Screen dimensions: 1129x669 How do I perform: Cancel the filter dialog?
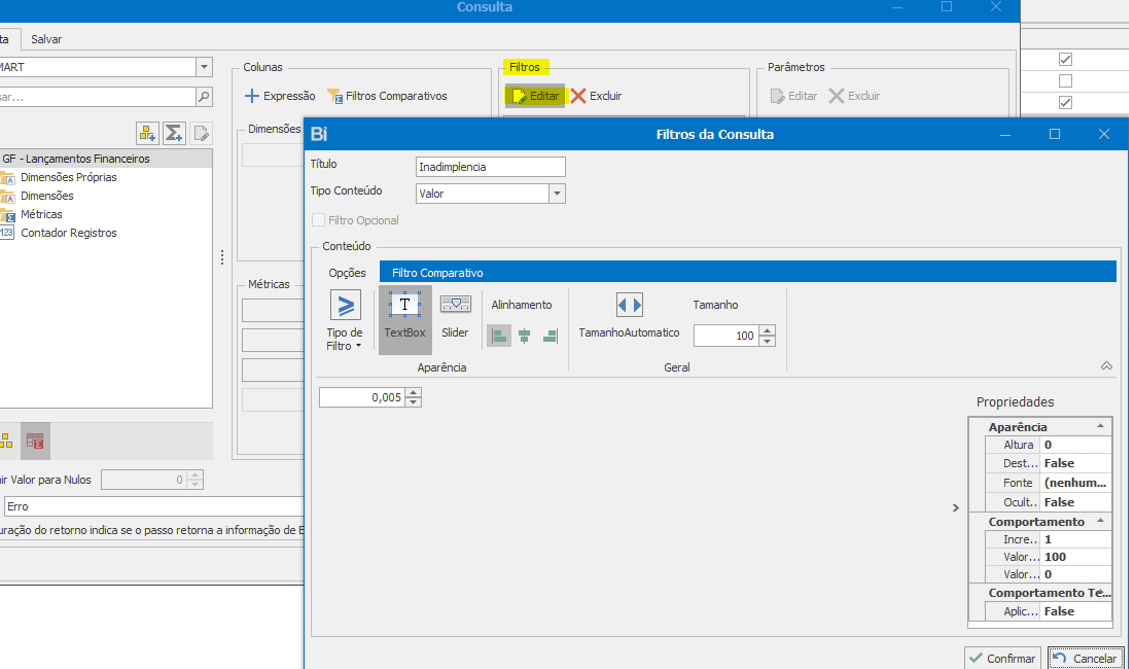pos(1085,658)
